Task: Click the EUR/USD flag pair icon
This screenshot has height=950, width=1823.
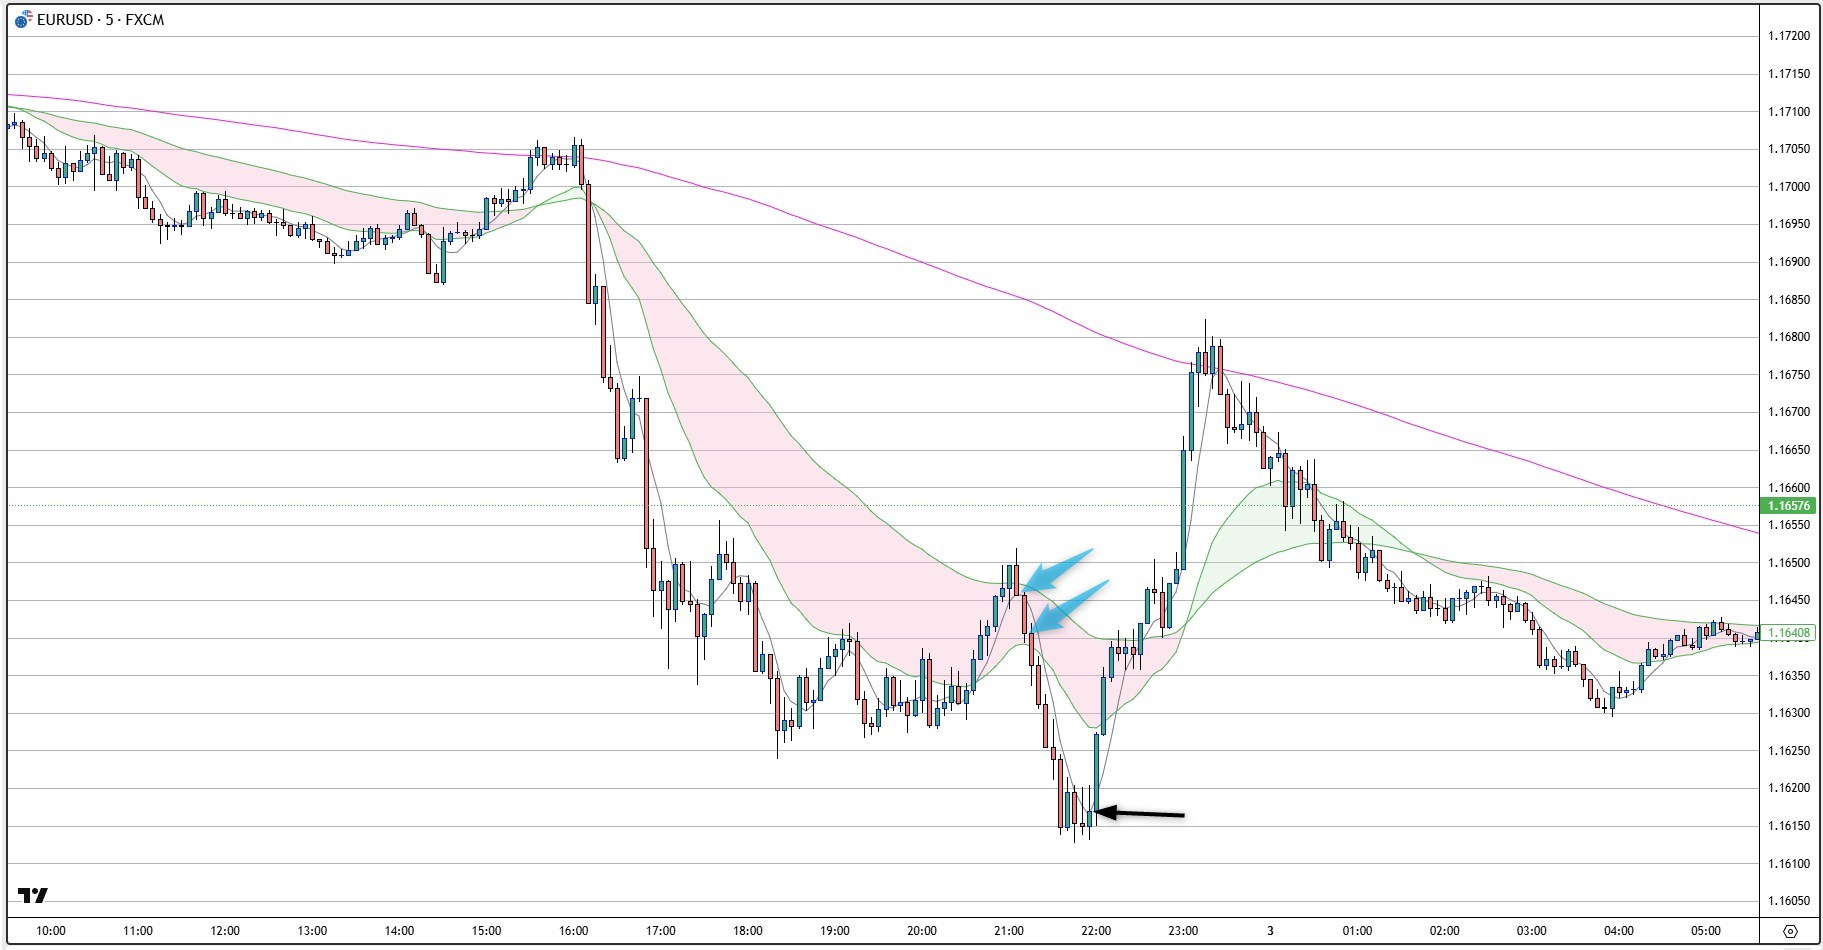Action: point(23,20)
